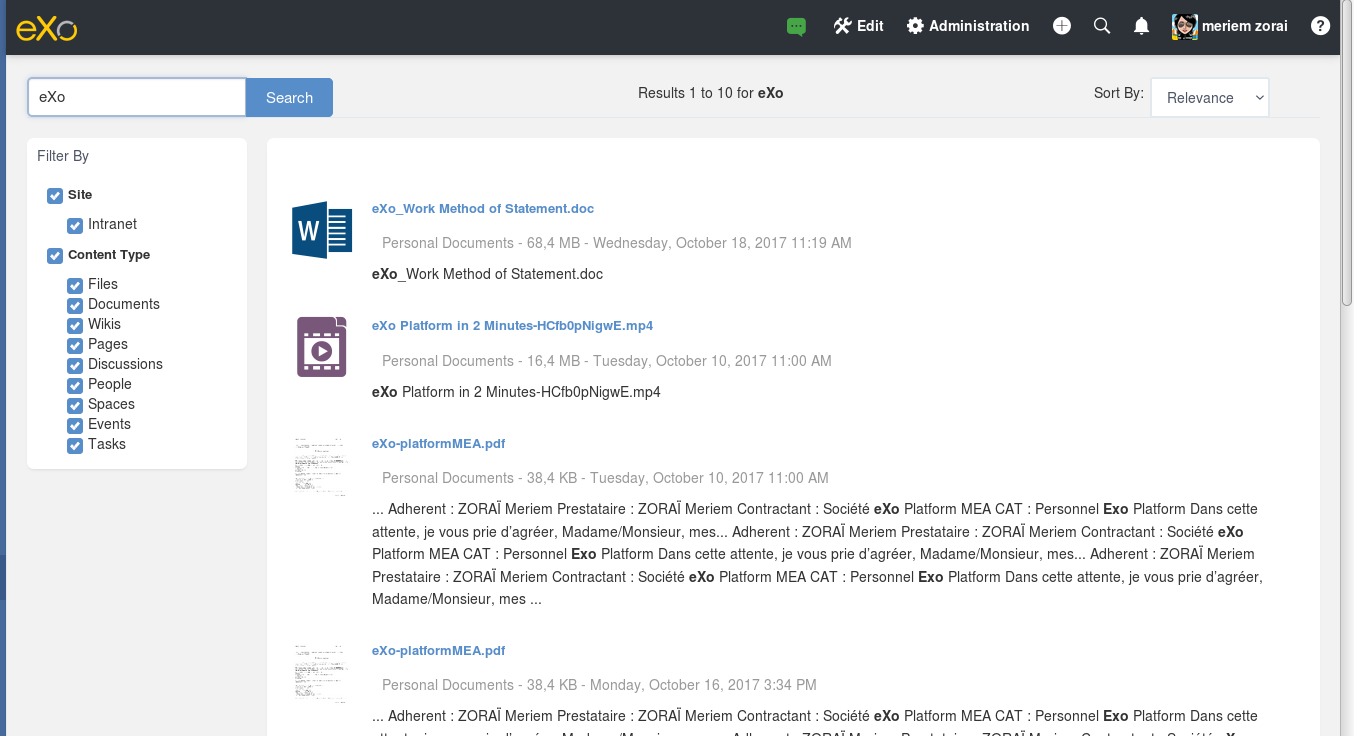Viewport: 1354px width, 736px height.
Task: Uncheck the Tasks filter checkbox
Action: (x=75, y=446)
